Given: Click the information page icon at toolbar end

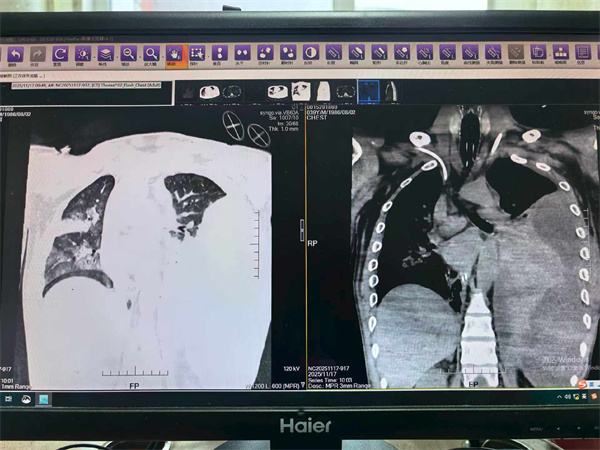Looking at the screenshot, I should 582,53.
